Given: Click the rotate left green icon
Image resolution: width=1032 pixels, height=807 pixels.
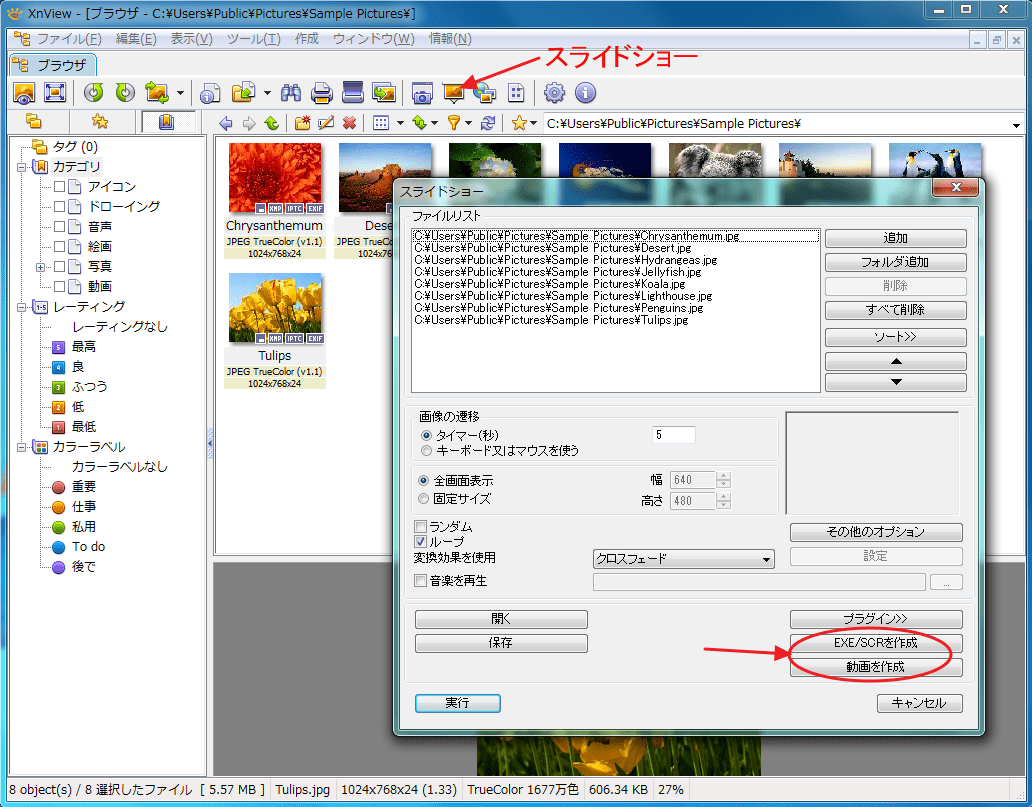Looking at the screenshot, I should [x=93, y=93].
